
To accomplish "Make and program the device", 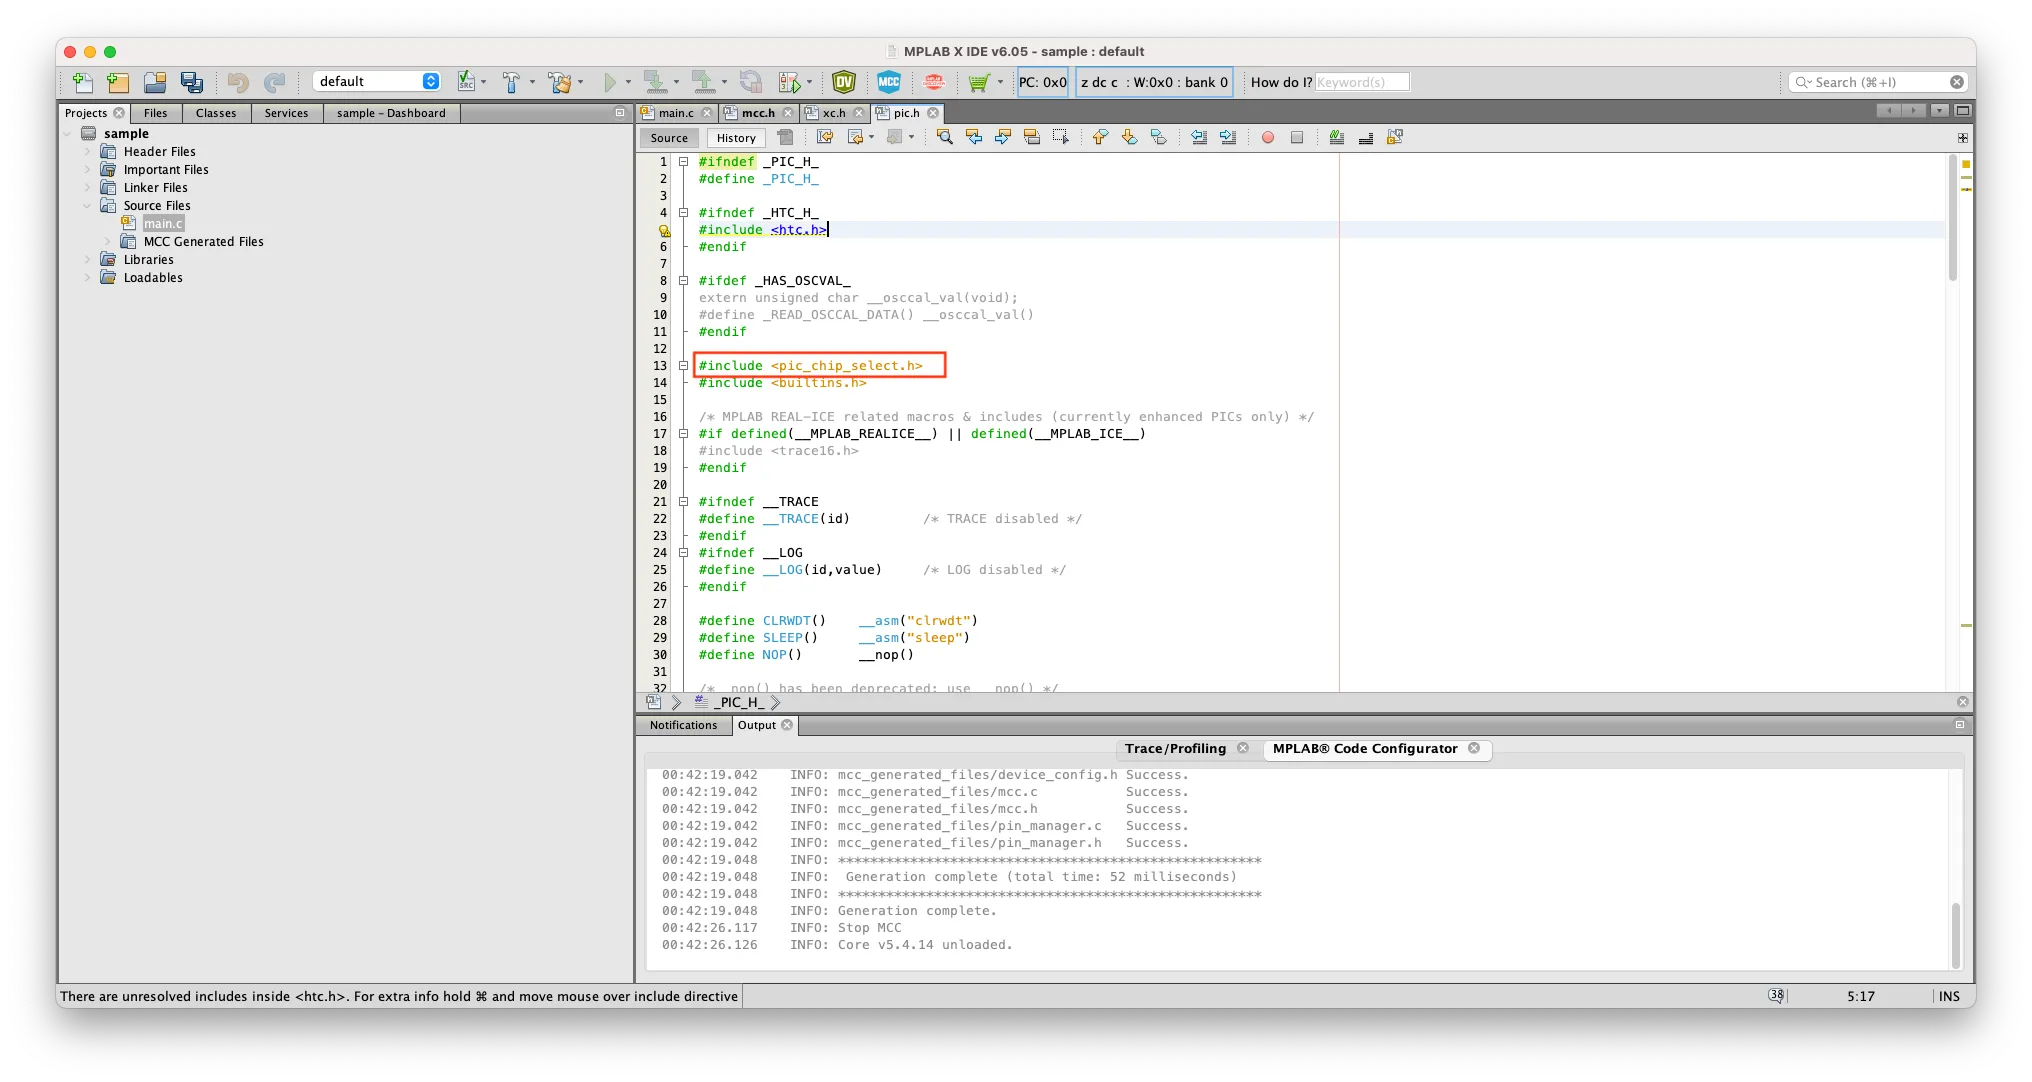I will [x=655, y=82].
